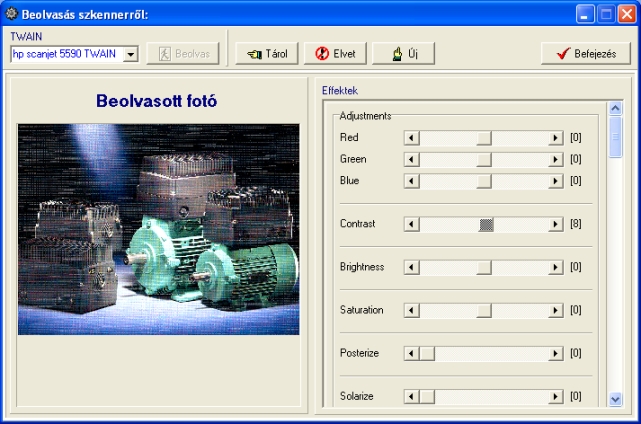The height and width of the screenshot is (424, 641).
Task: Click the Contrast slider thumb
Action: (x=486, y=224)
